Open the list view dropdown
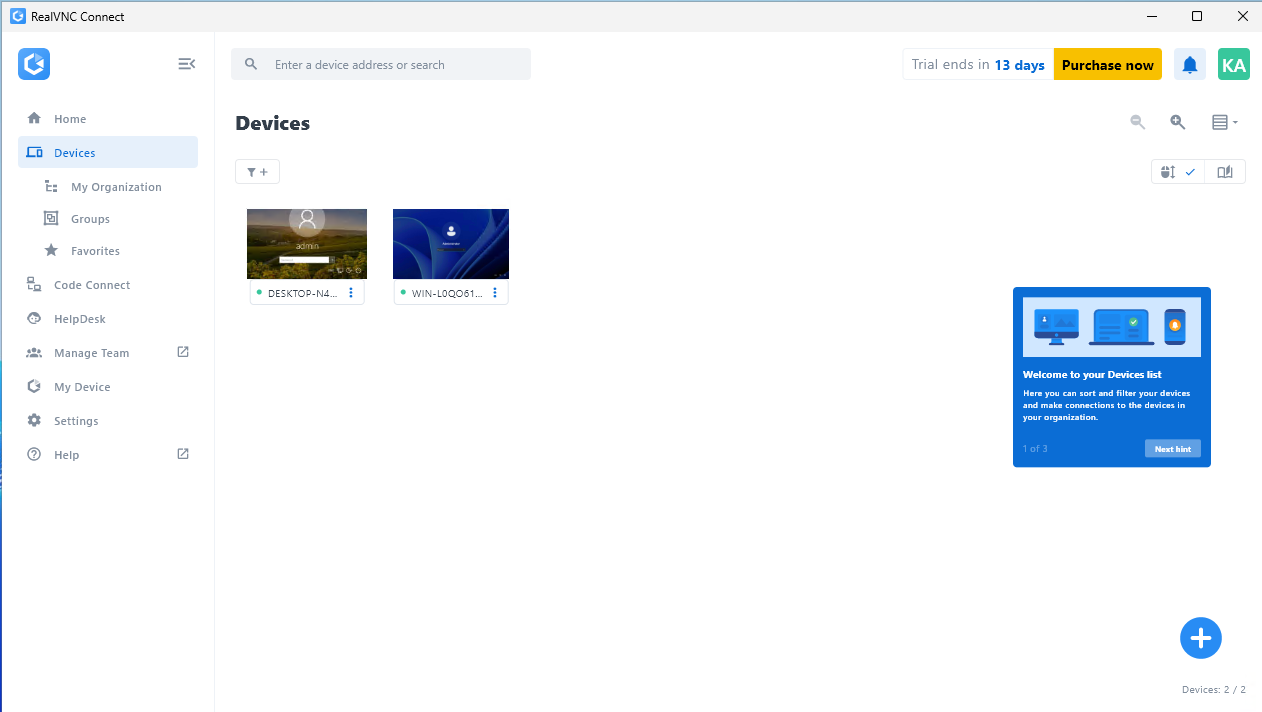This screenshot has height=712, width=1262. click(x=1224, y=122)
